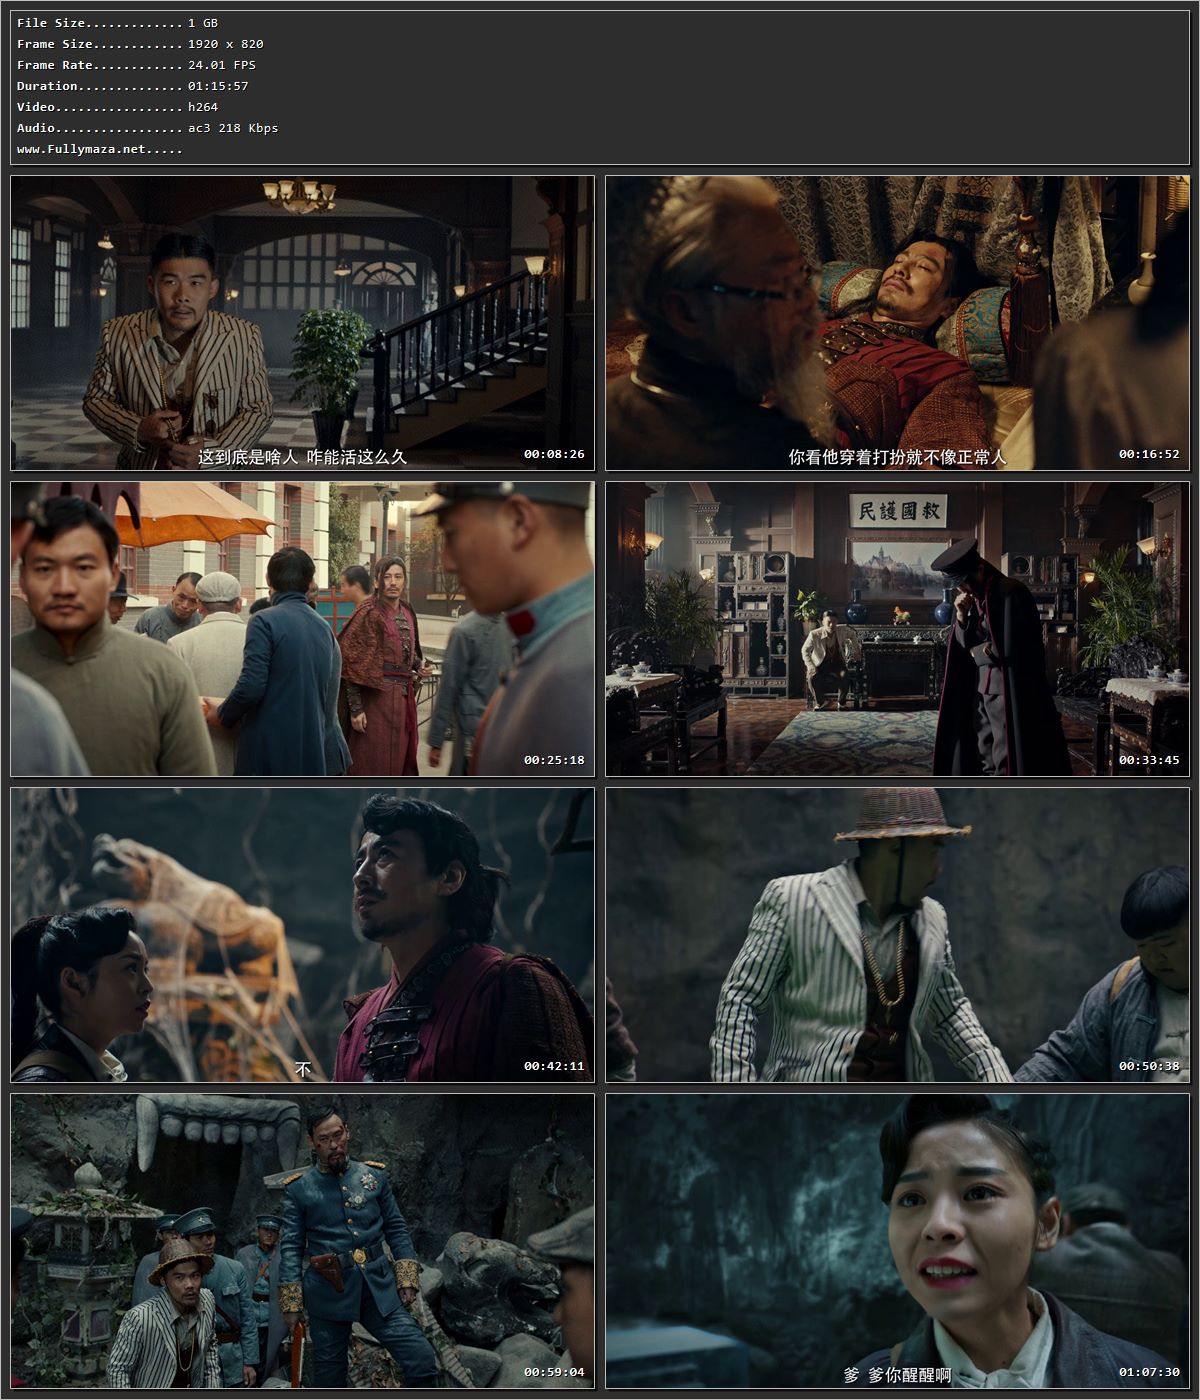Click the "Video" h264 line

[x=118, y=107]
